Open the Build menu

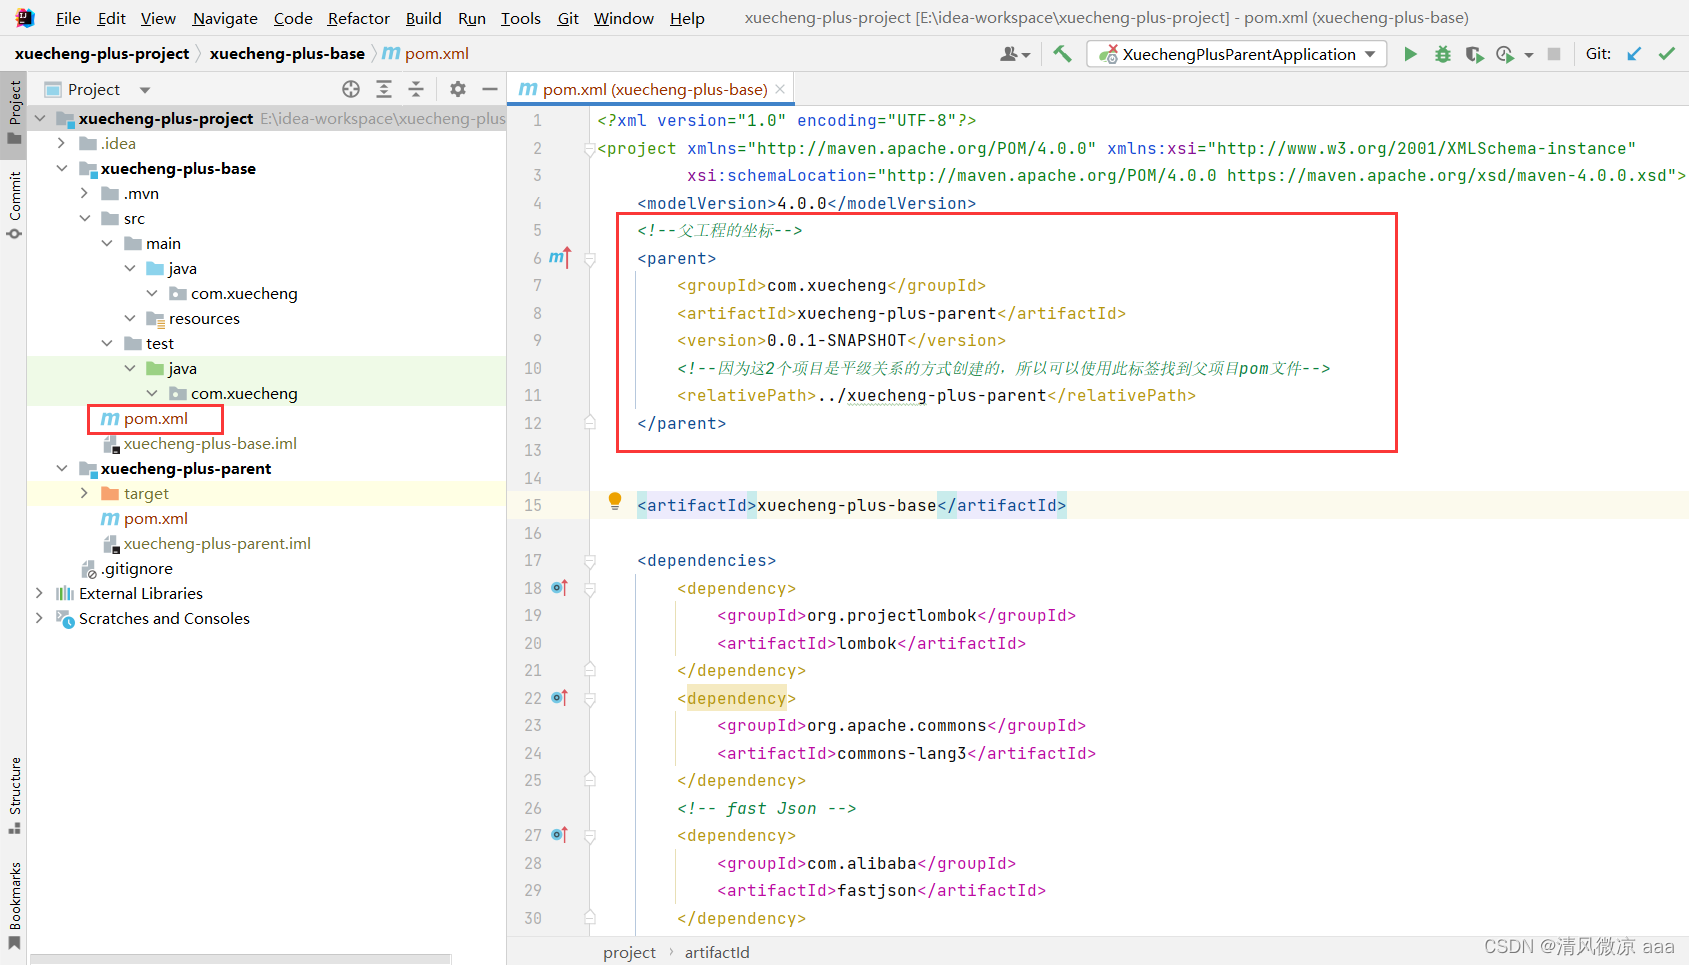(423, 18)
